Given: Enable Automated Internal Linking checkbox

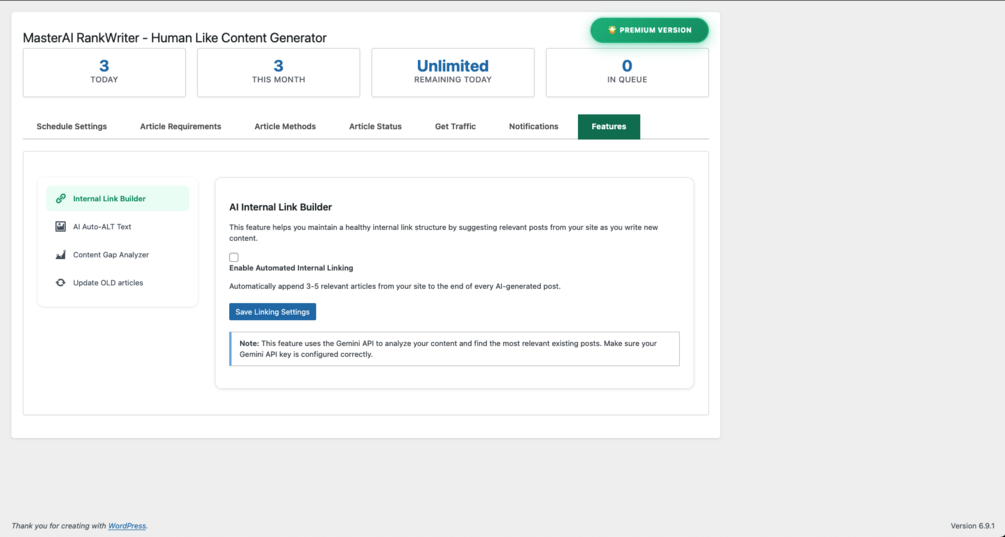Looking at the screenshot, I should (234, 257).
